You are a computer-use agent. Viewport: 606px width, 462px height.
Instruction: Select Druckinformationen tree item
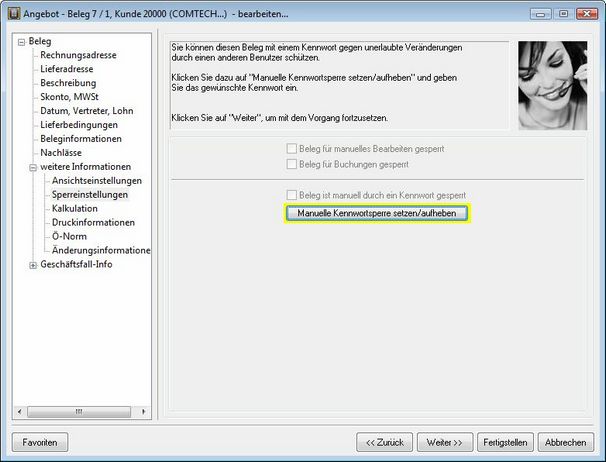point(93,222)
